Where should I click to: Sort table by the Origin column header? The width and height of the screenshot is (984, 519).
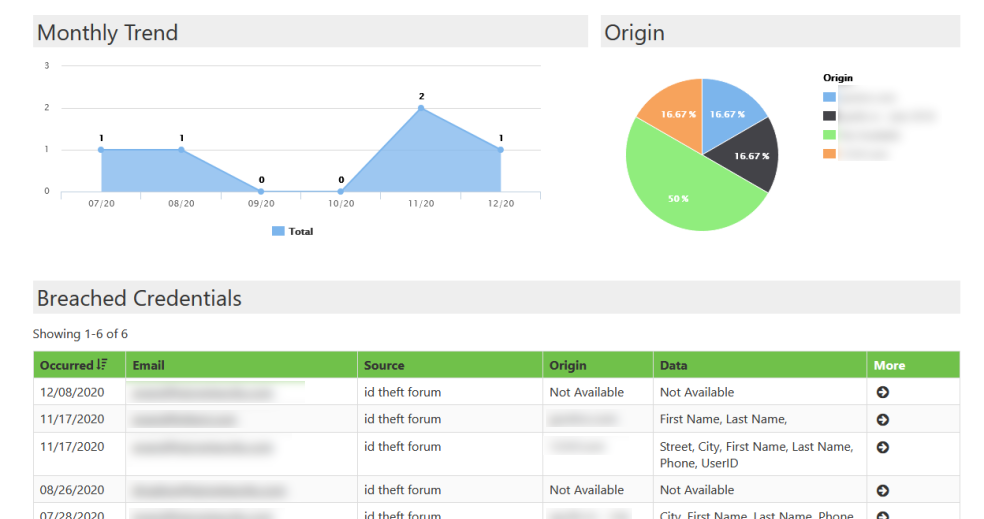(x=568, y=365)
